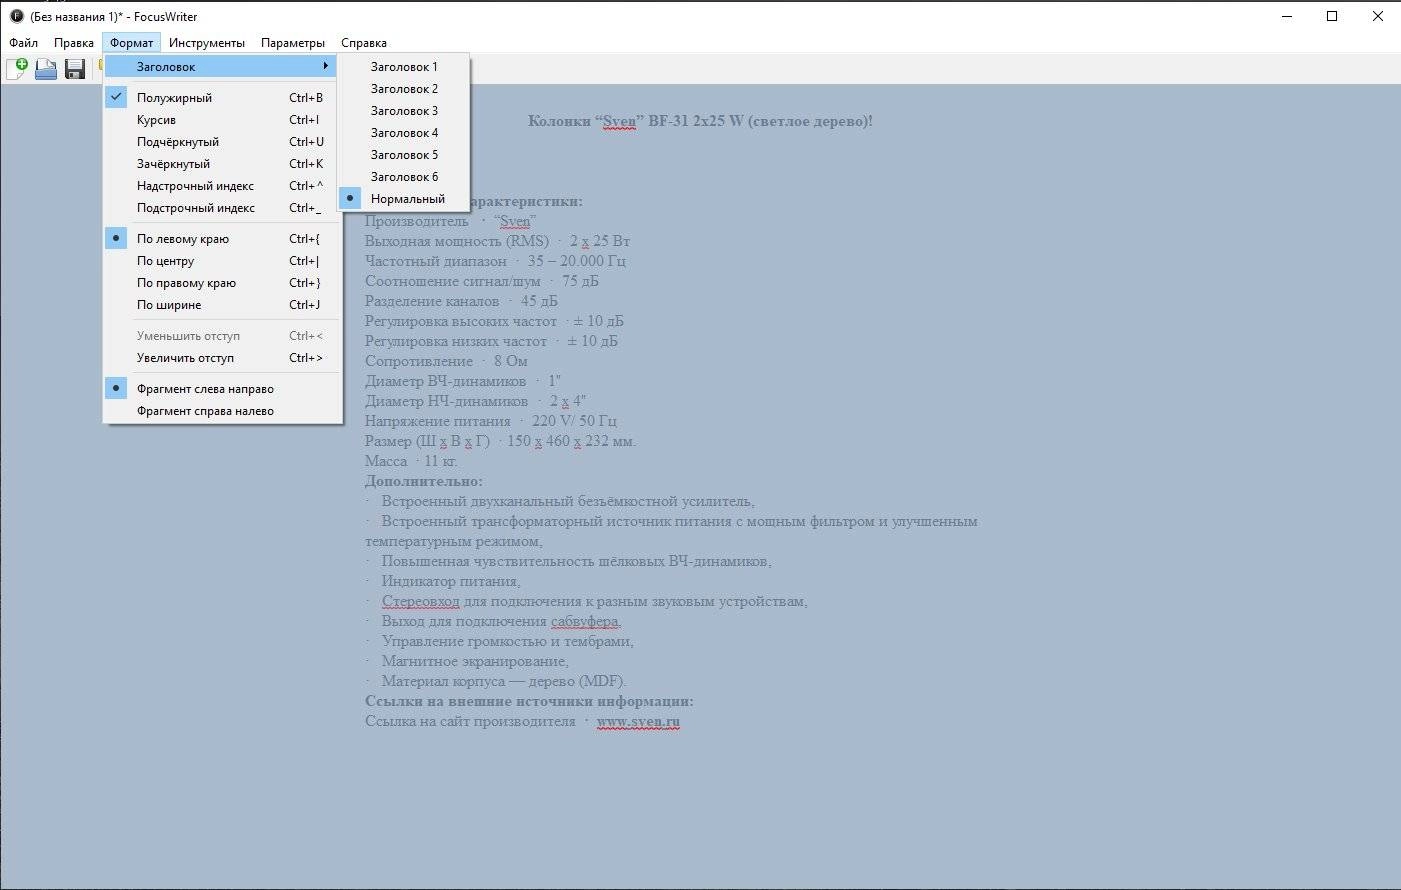Open the Параметры menu
The height and width of the screenshot is (890, 1401).
click(x=293, y=43)
